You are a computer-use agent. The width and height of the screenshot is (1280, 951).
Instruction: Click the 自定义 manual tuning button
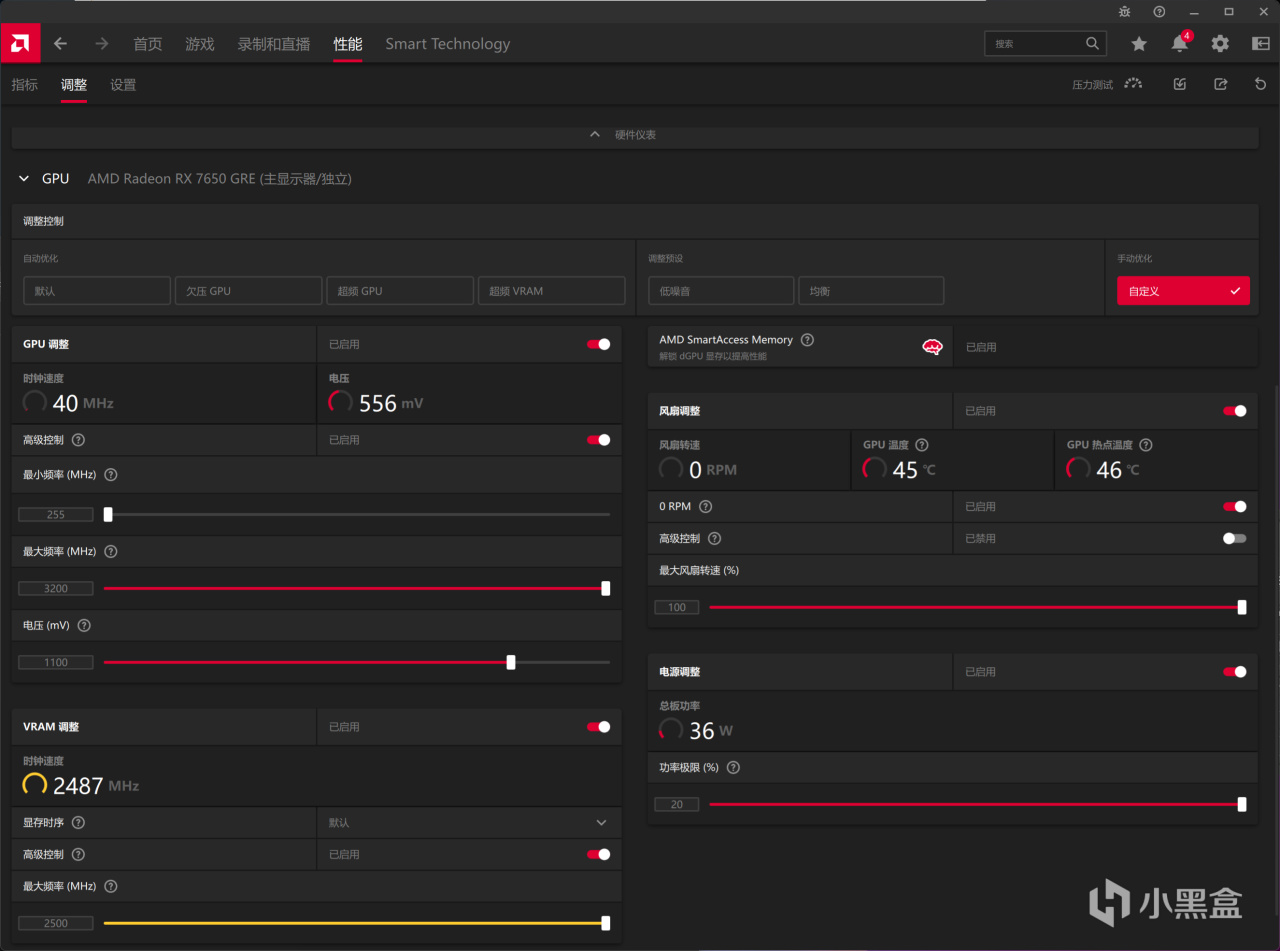(1183, 291)
